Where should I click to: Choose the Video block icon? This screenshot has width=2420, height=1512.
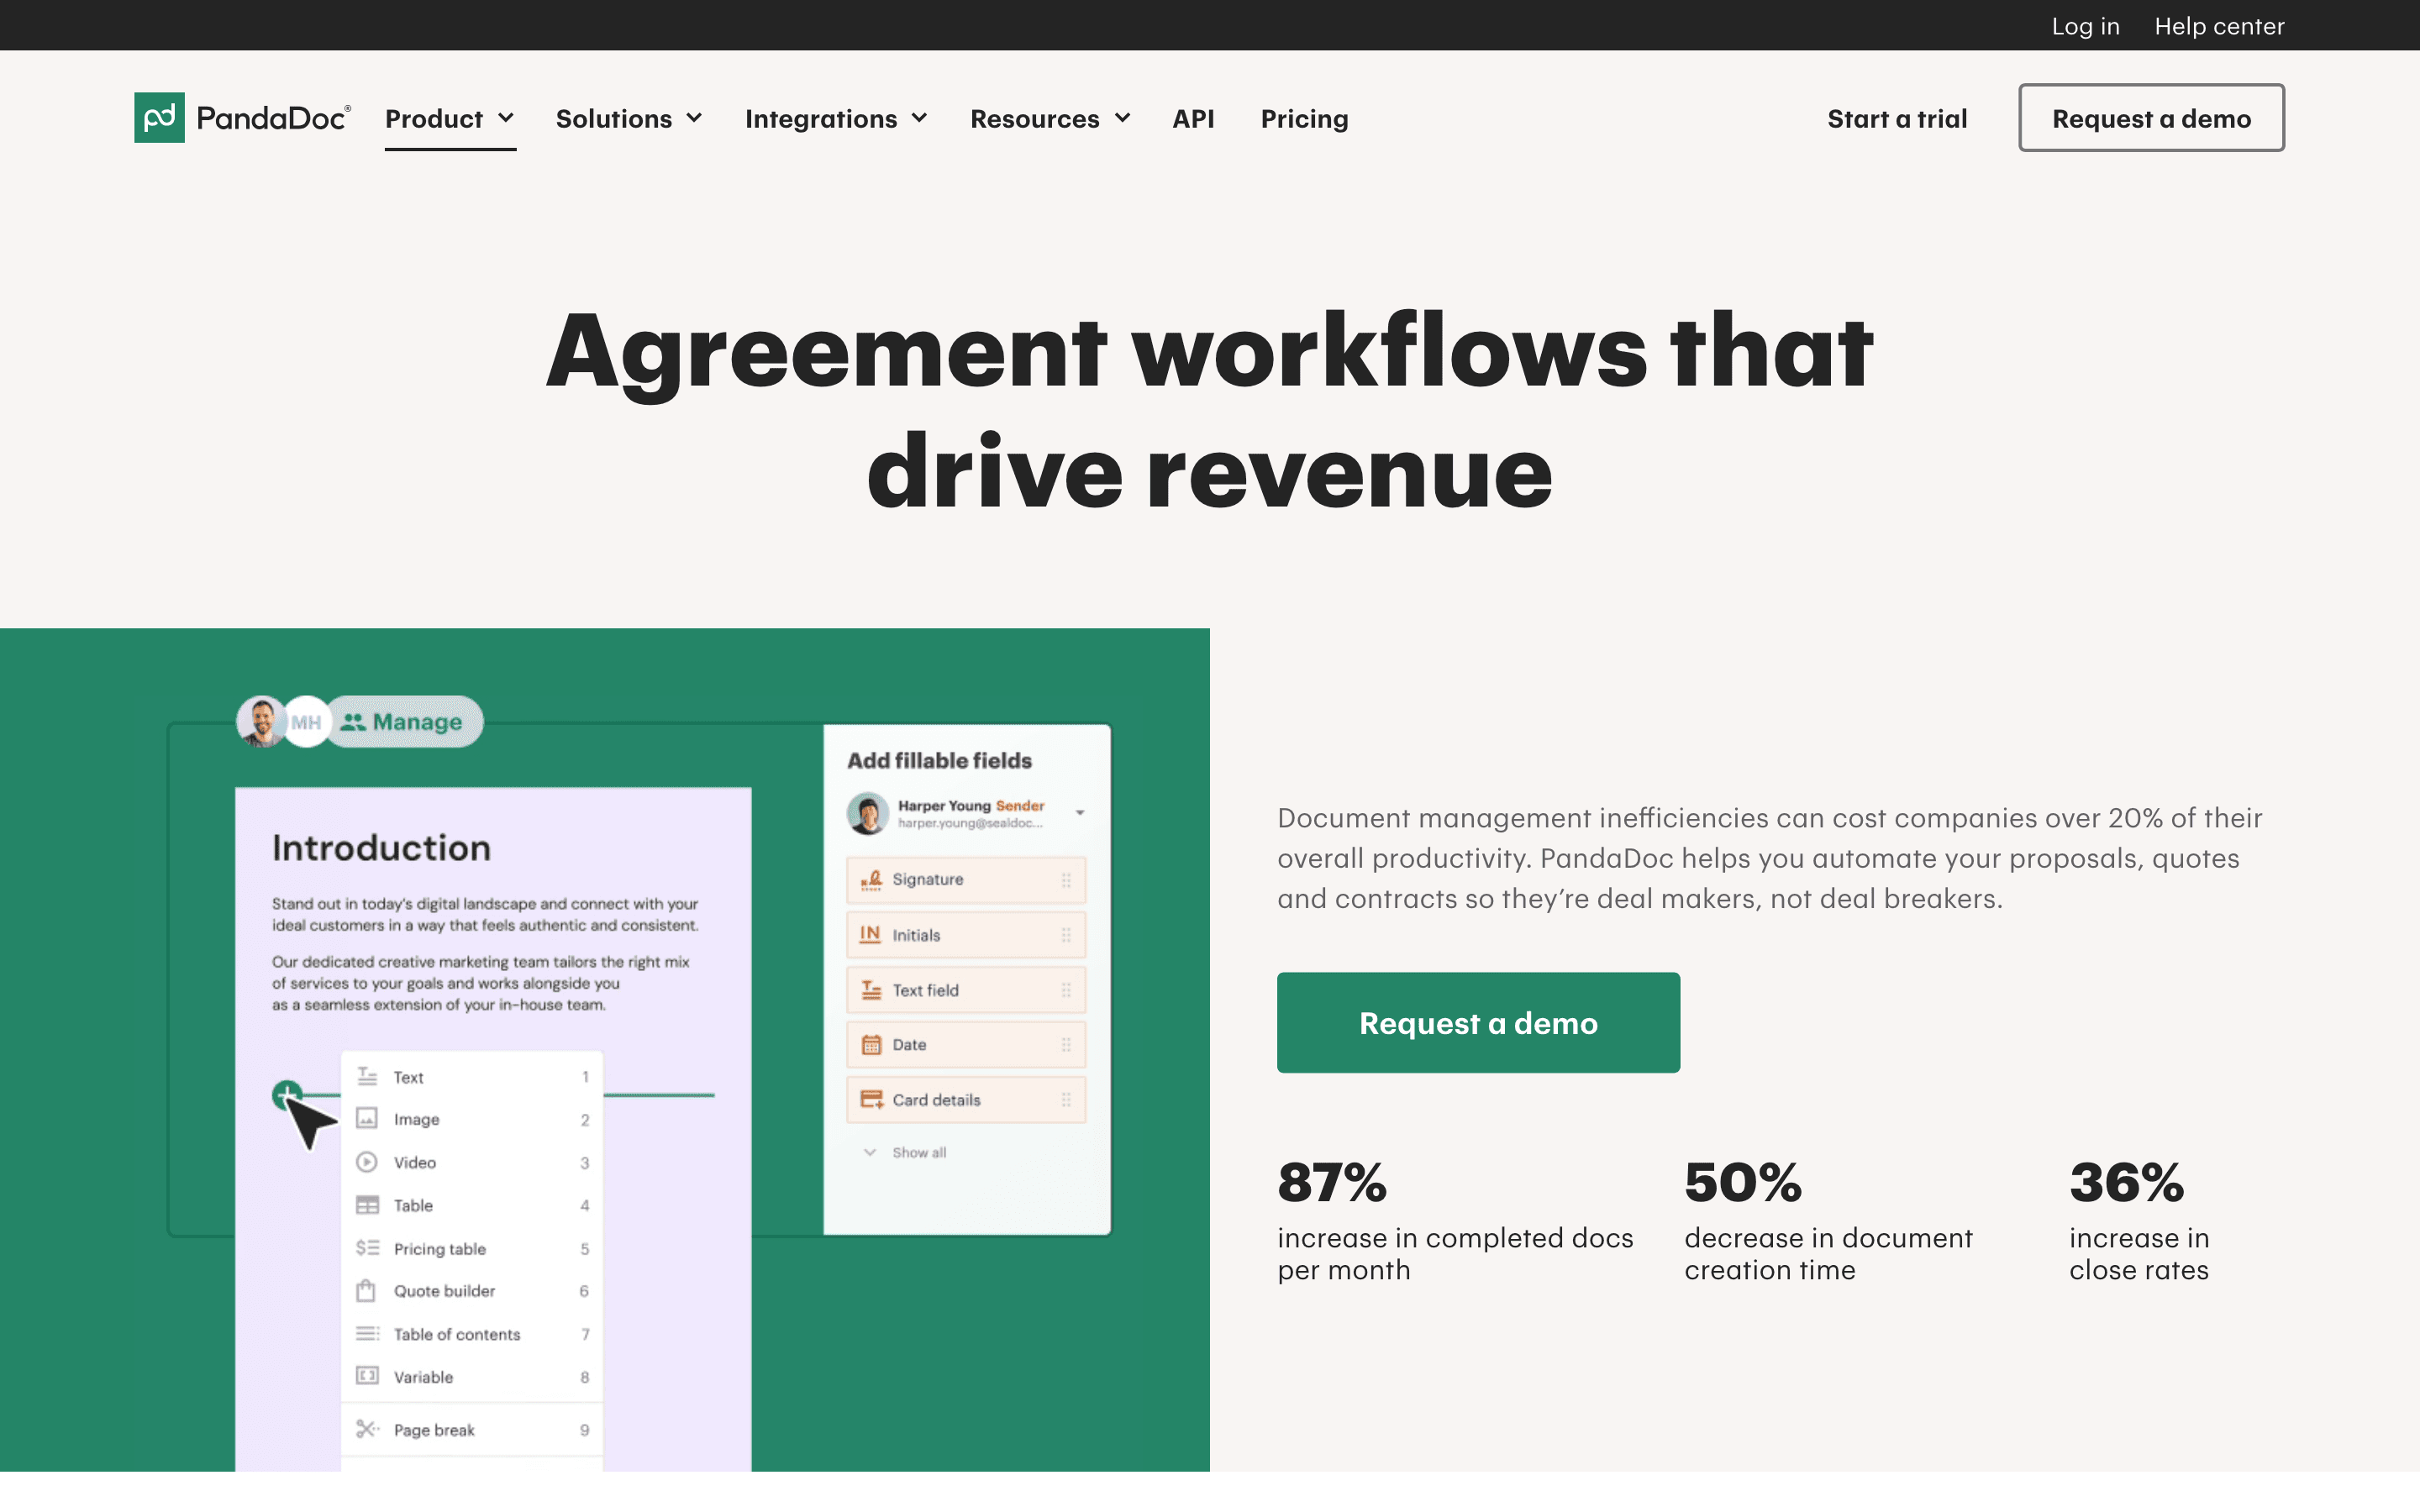[x=367, y=1162]
